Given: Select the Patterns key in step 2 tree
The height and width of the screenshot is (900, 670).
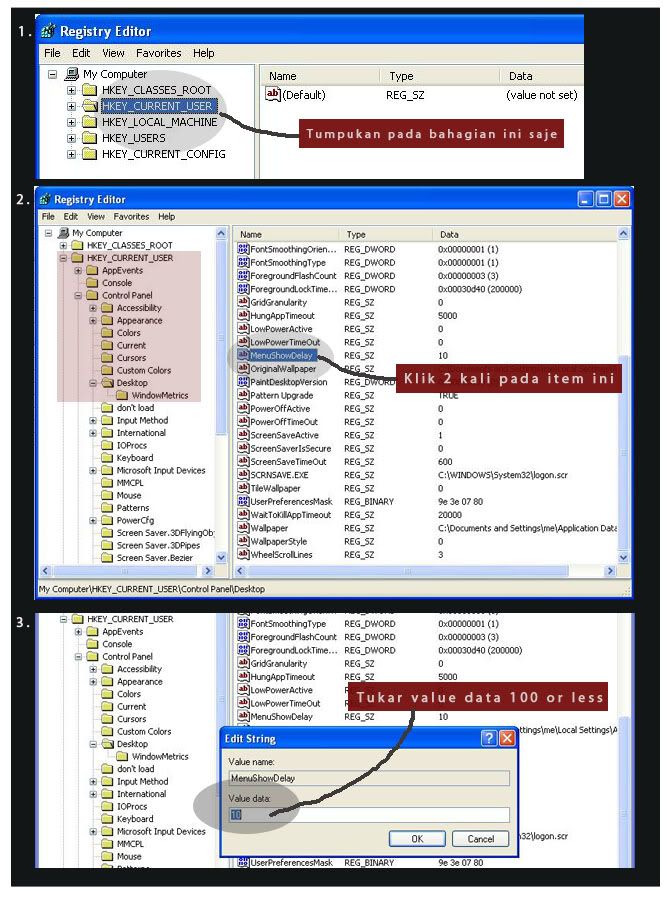Looking at the screenshot, I should click(x=133, y=508).
